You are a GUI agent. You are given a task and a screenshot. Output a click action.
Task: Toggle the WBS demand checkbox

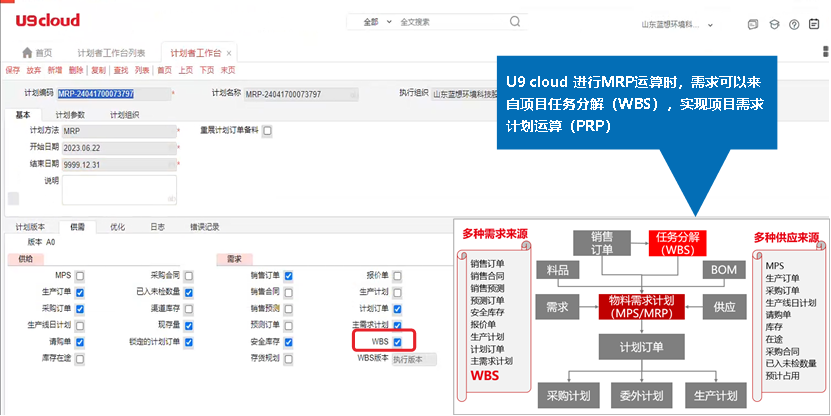pyautogui.click(x=397, y=342)
